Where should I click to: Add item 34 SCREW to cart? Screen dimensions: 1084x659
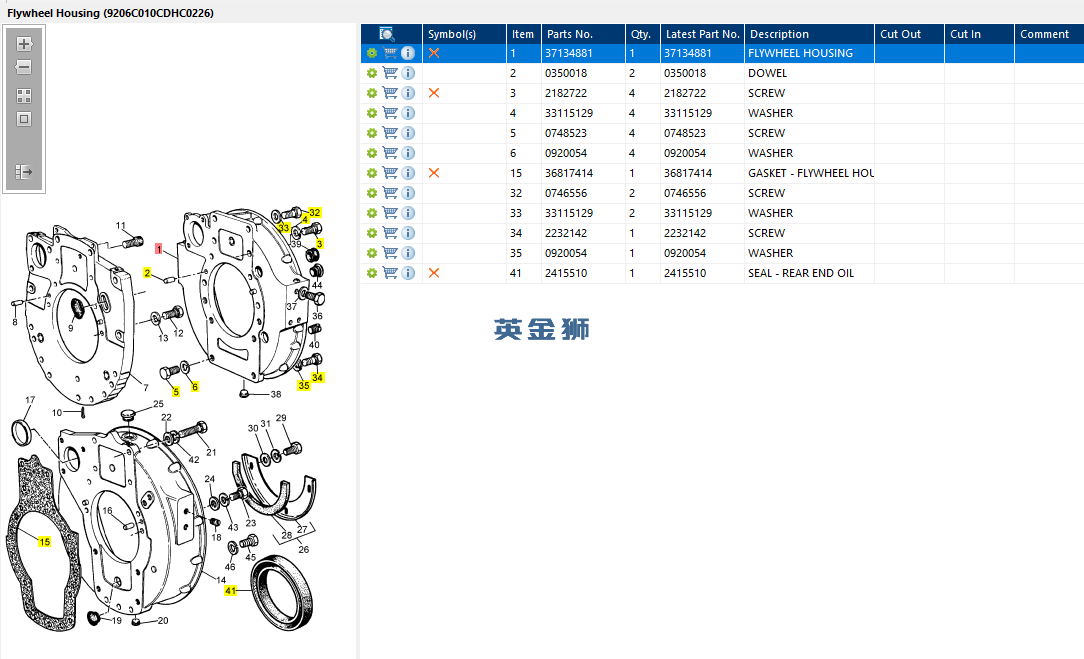coord(390,233)
